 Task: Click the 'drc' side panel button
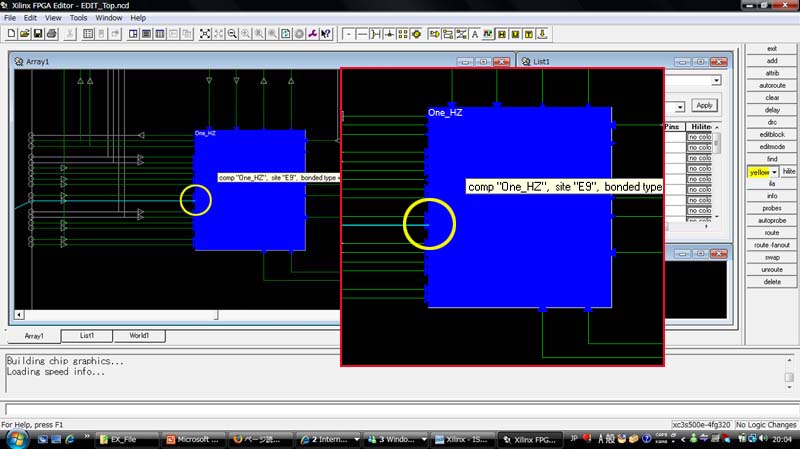[x=771, y=122]
